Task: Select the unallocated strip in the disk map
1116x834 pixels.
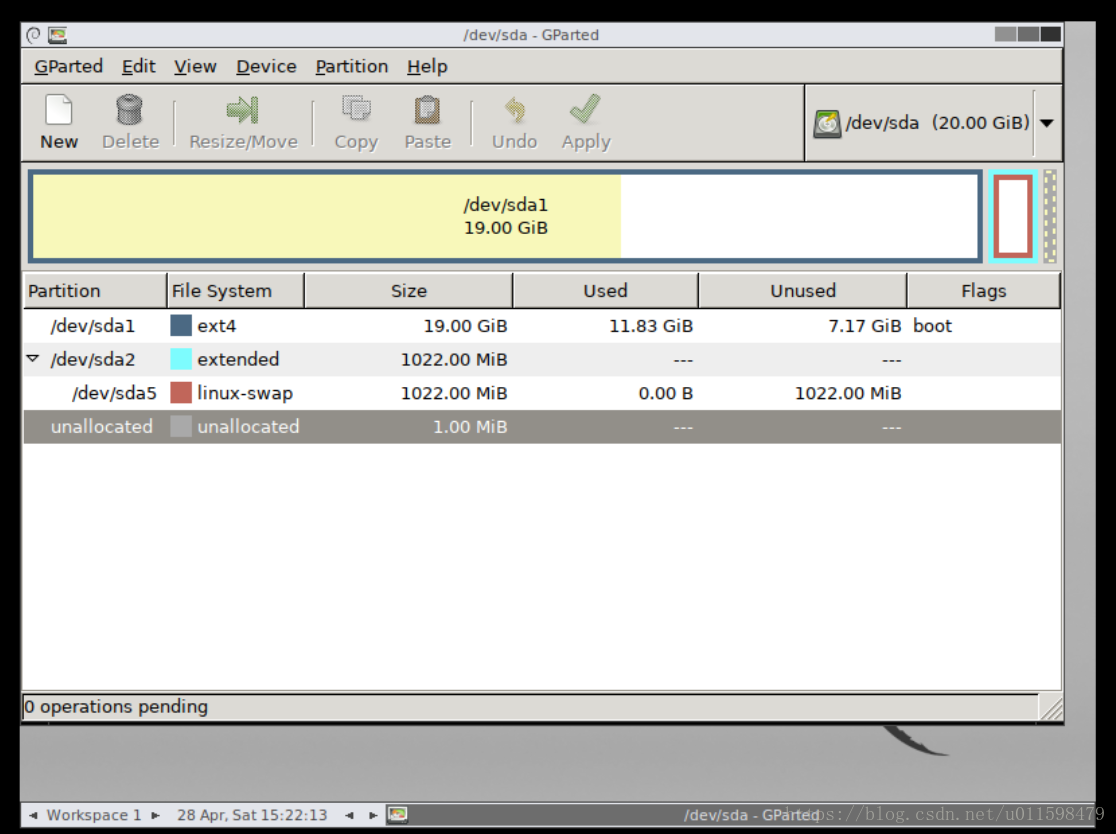Action: tap(1050, 216)
